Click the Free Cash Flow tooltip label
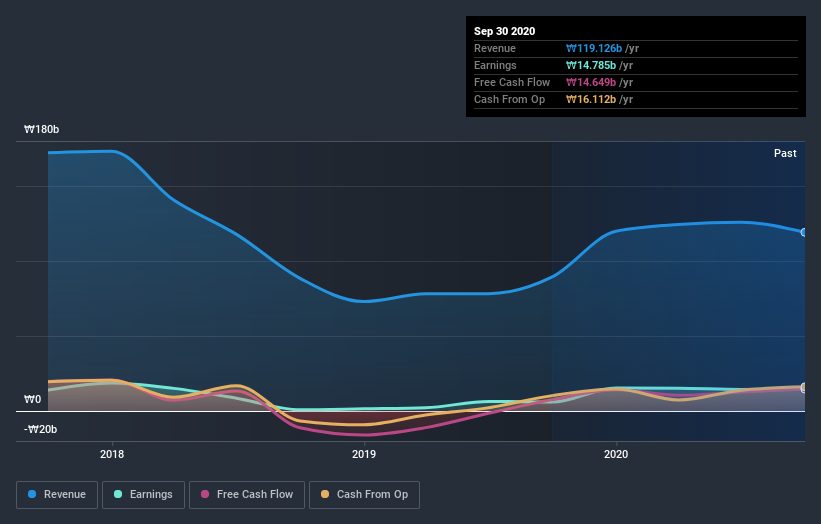 [512, 82]
